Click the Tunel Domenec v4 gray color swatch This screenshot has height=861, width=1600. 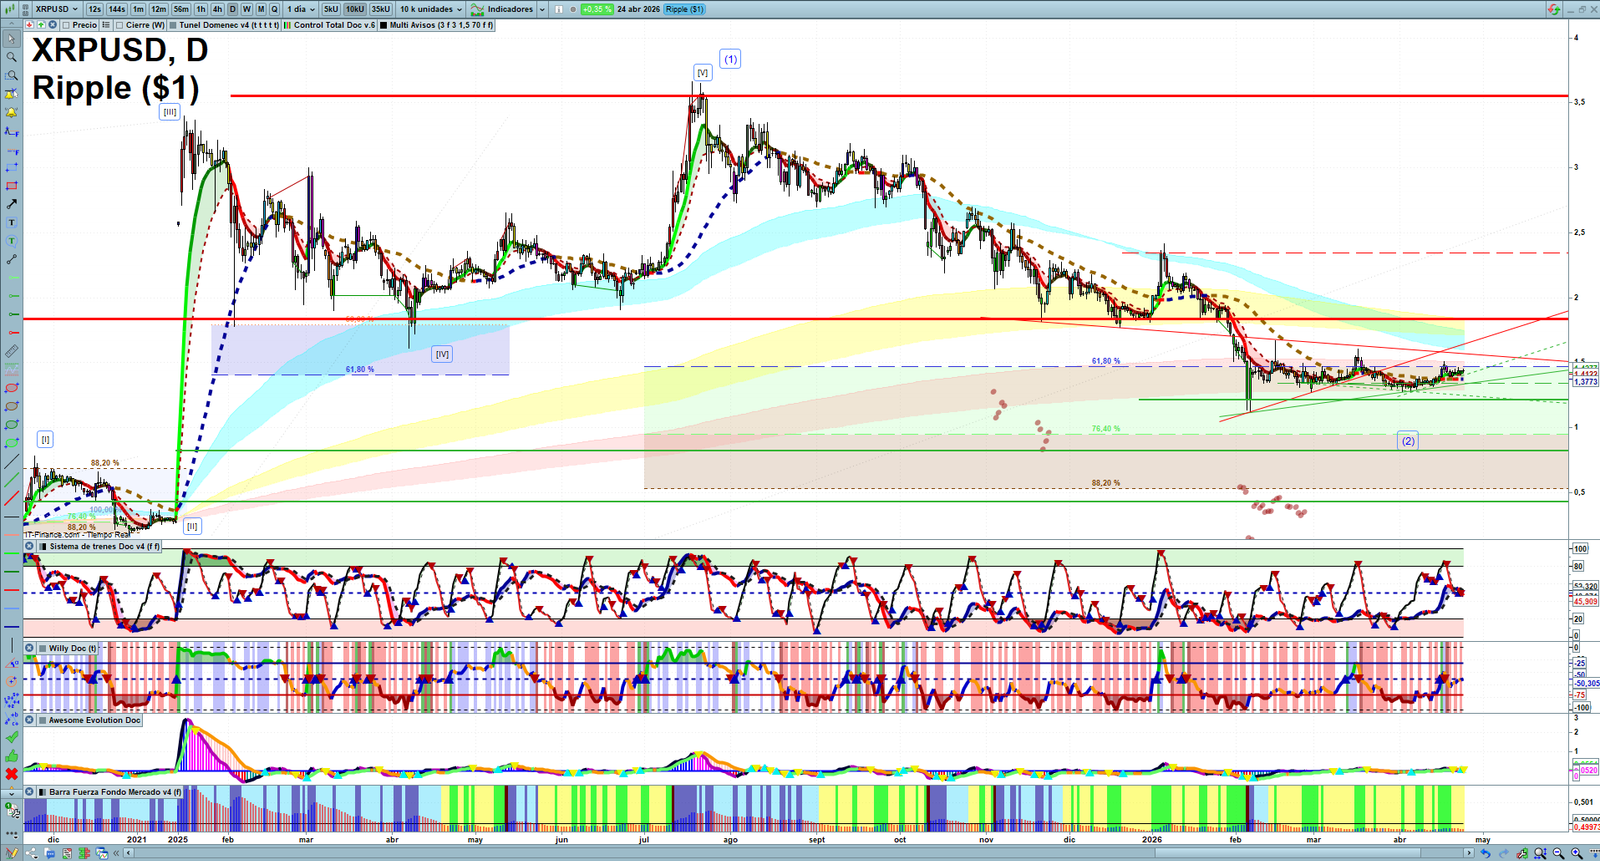(173, 25)
